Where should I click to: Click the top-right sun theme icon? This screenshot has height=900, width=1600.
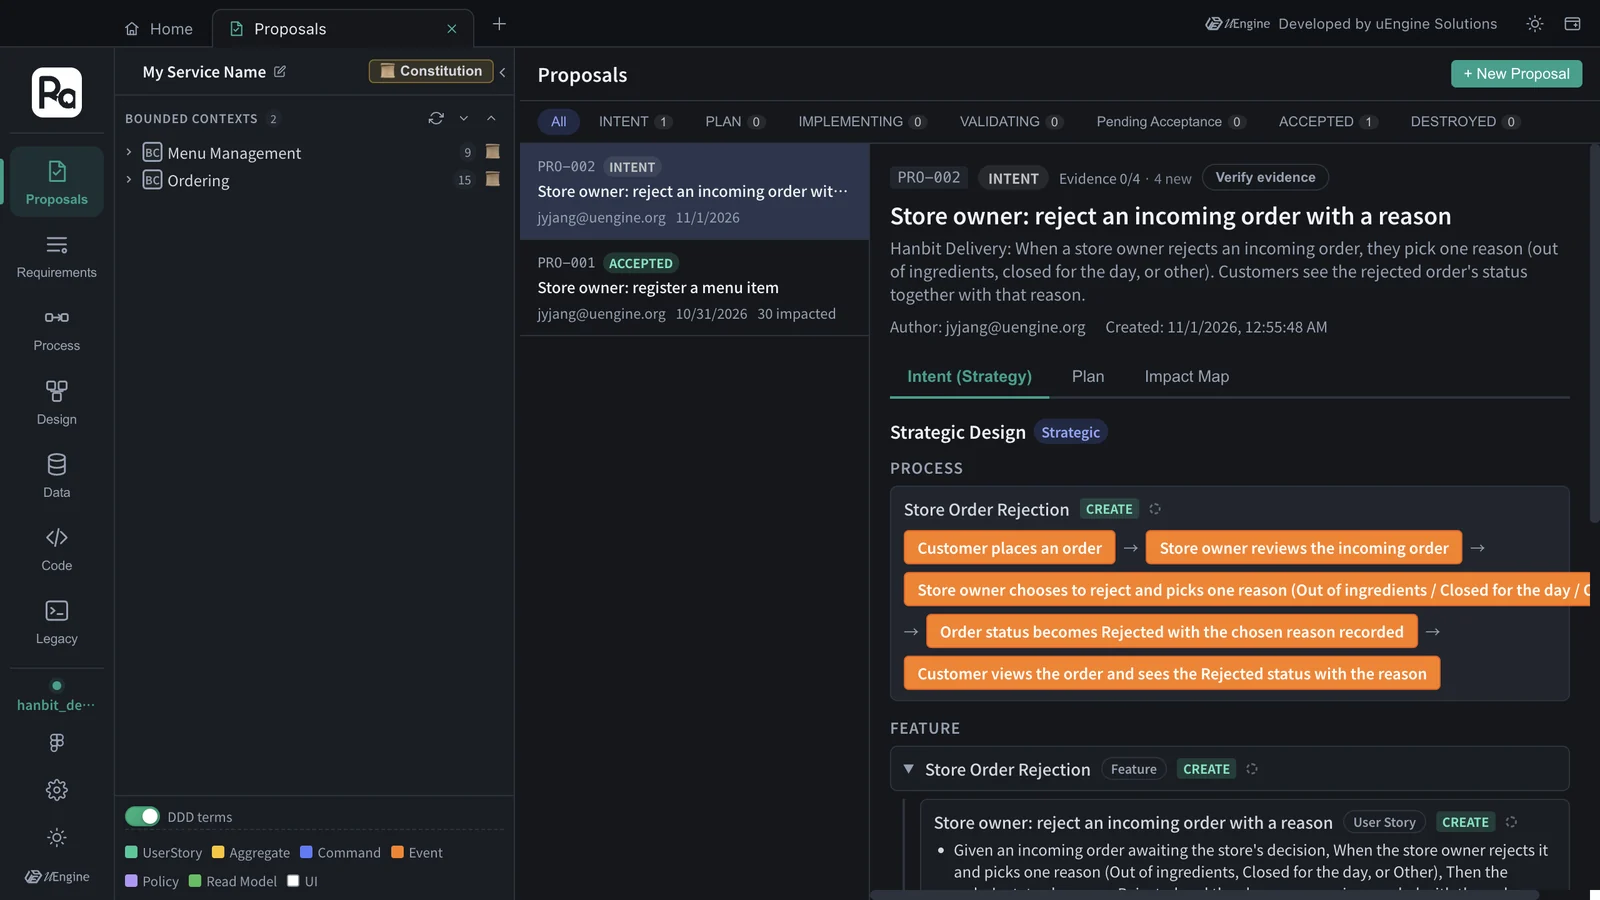(x=1535, y=24)
